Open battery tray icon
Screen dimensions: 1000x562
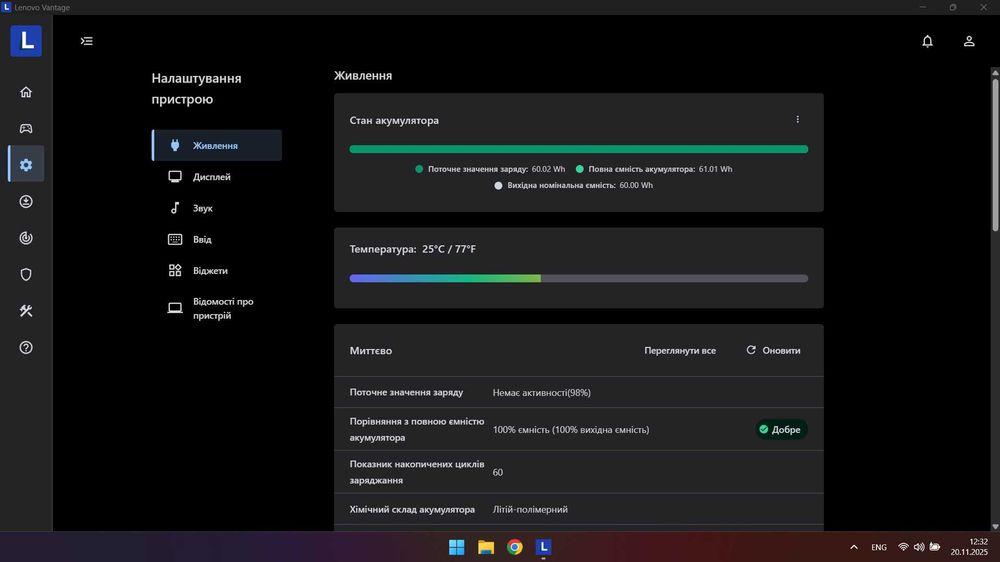click(935, 547)
